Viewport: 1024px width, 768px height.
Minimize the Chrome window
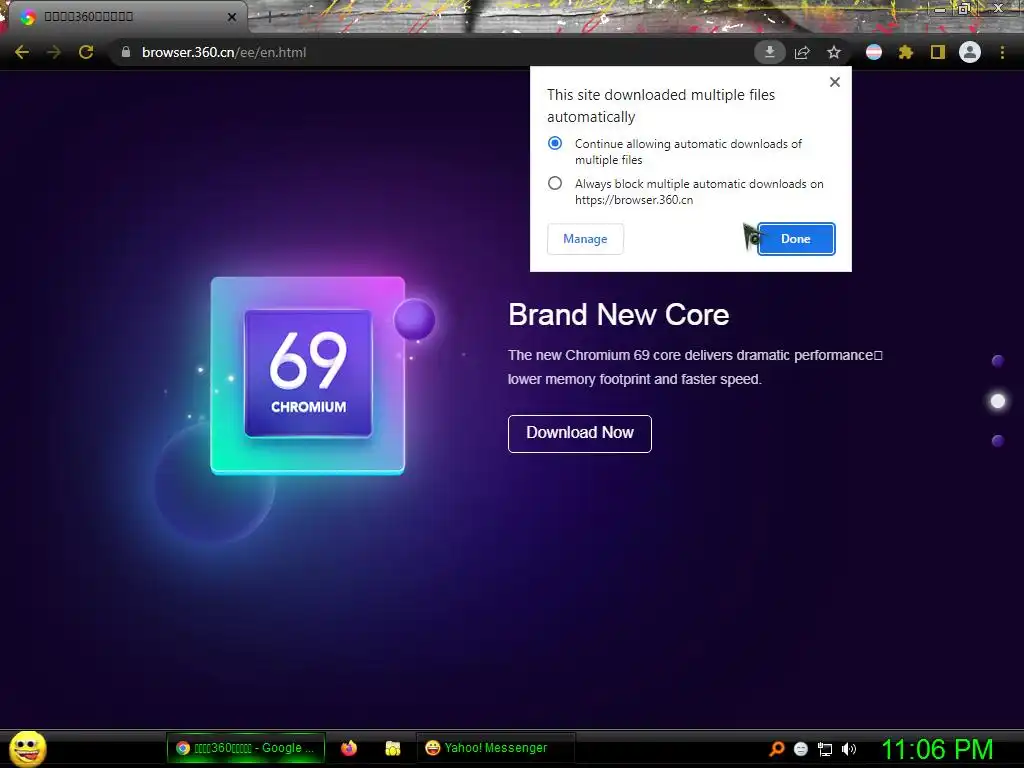pyautogui.click(x=940, y=9)
